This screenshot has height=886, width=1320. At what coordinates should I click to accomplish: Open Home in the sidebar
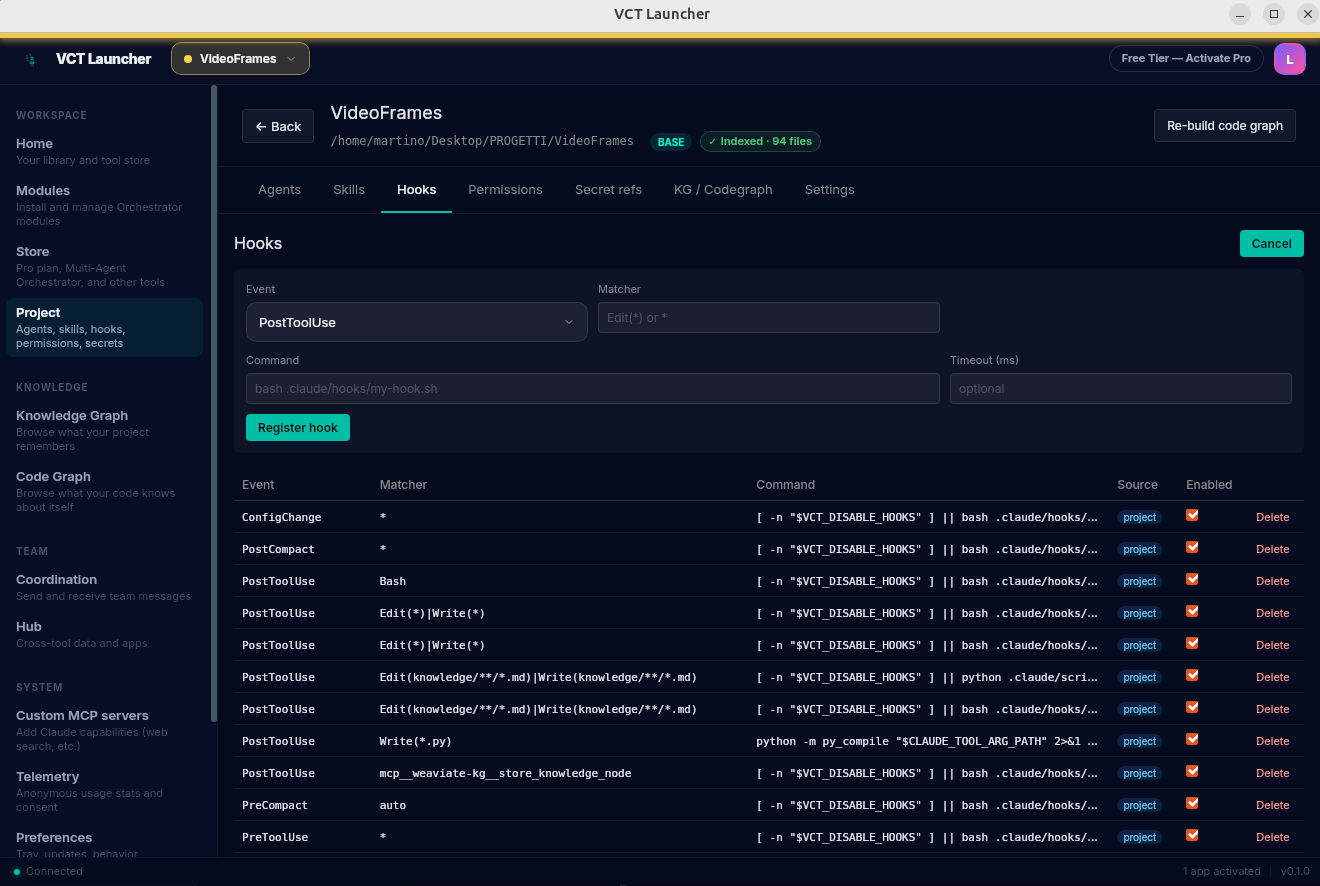[x=104, y=151]
